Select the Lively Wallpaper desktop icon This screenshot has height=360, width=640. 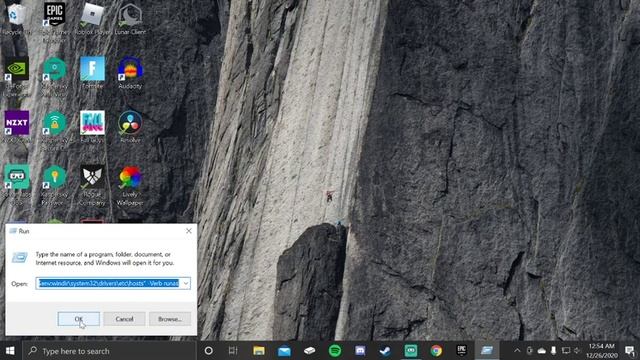tap(130, 184)
